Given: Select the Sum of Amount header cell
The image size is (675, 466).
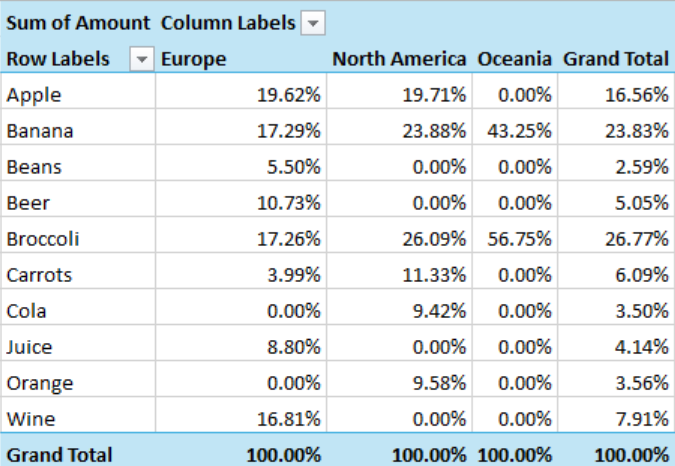Looking at the screenshot, I should point(78,23).
